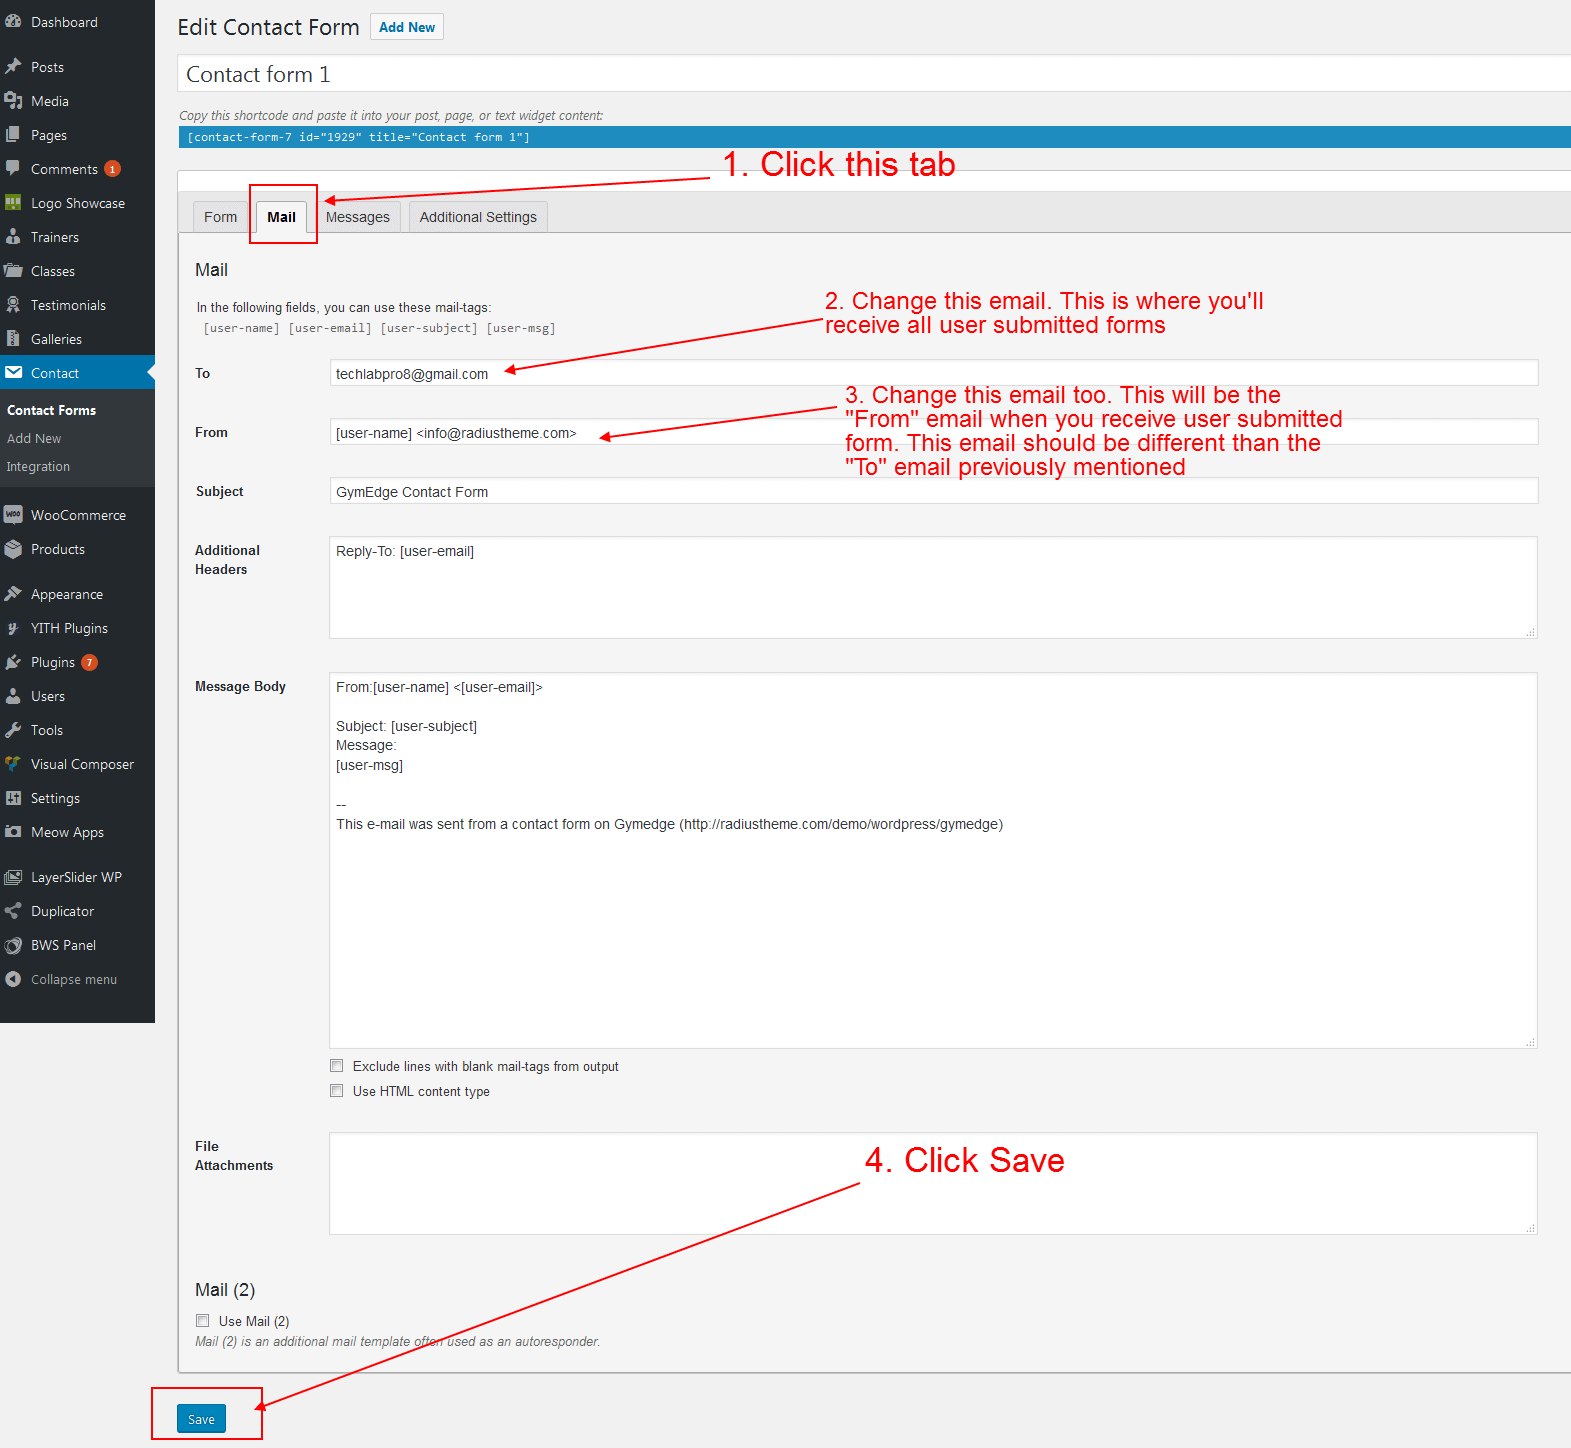Click the Appearance paintbrush icon
The width and height of the screenshot is (1571, 1448).
(x=13, y=594)
